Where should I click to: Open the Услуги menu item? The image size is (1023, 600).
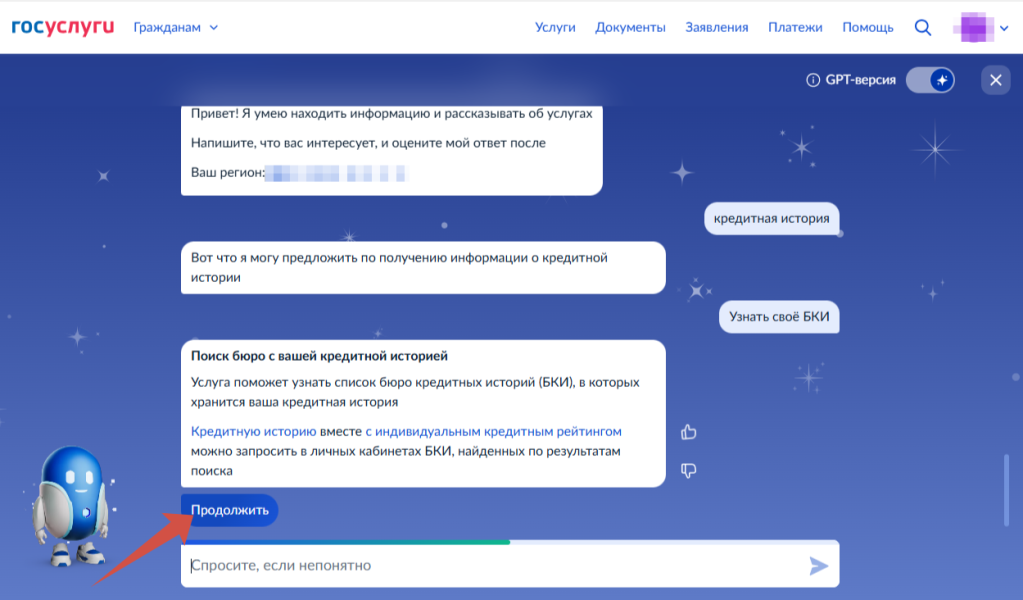(x=555, y=27)
